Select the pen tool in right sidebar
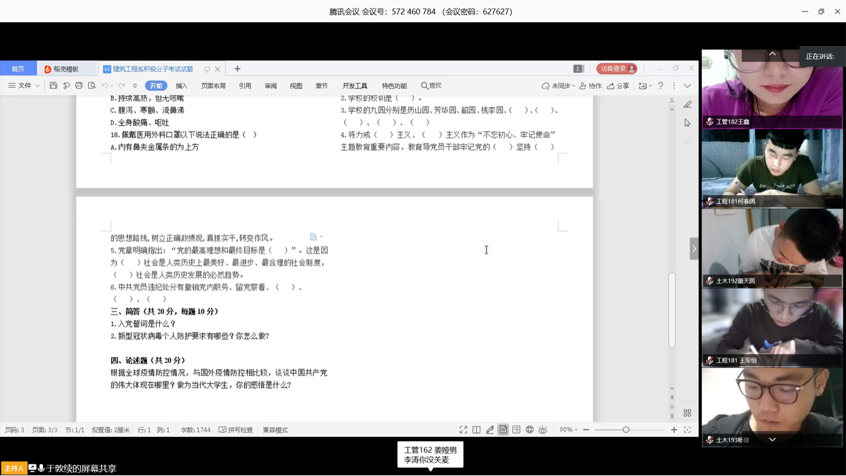Screen dimensions: 846x476 (x=687, y=104)
